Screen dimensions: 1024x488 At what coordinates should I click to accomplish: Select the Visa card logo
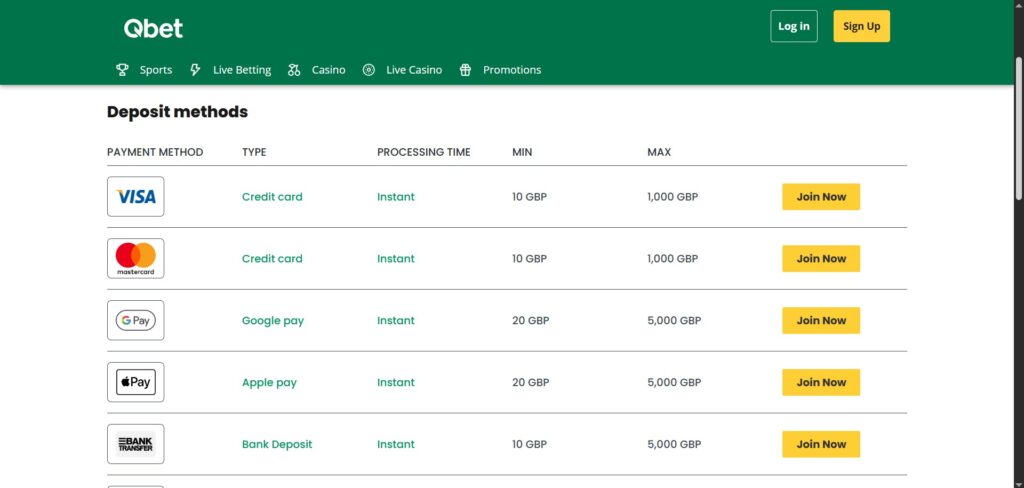[x=136, y=197]
